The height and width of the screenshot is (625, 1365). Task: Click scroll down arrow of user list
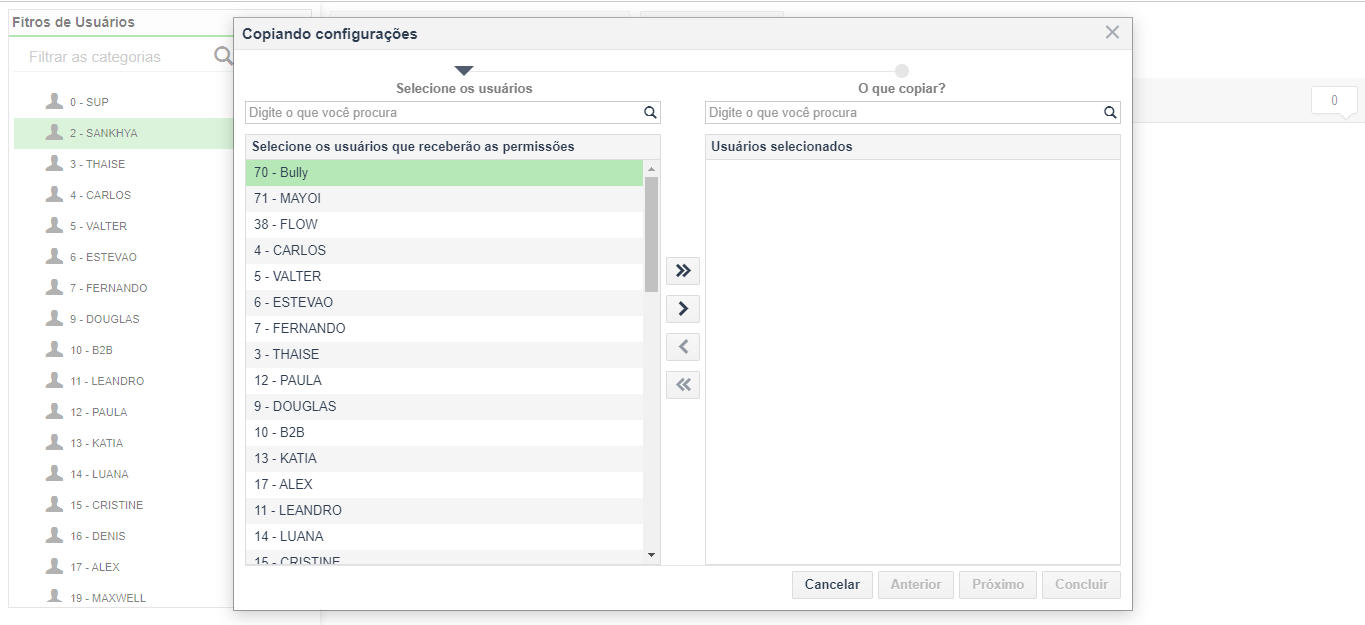[x=652, y=554]
